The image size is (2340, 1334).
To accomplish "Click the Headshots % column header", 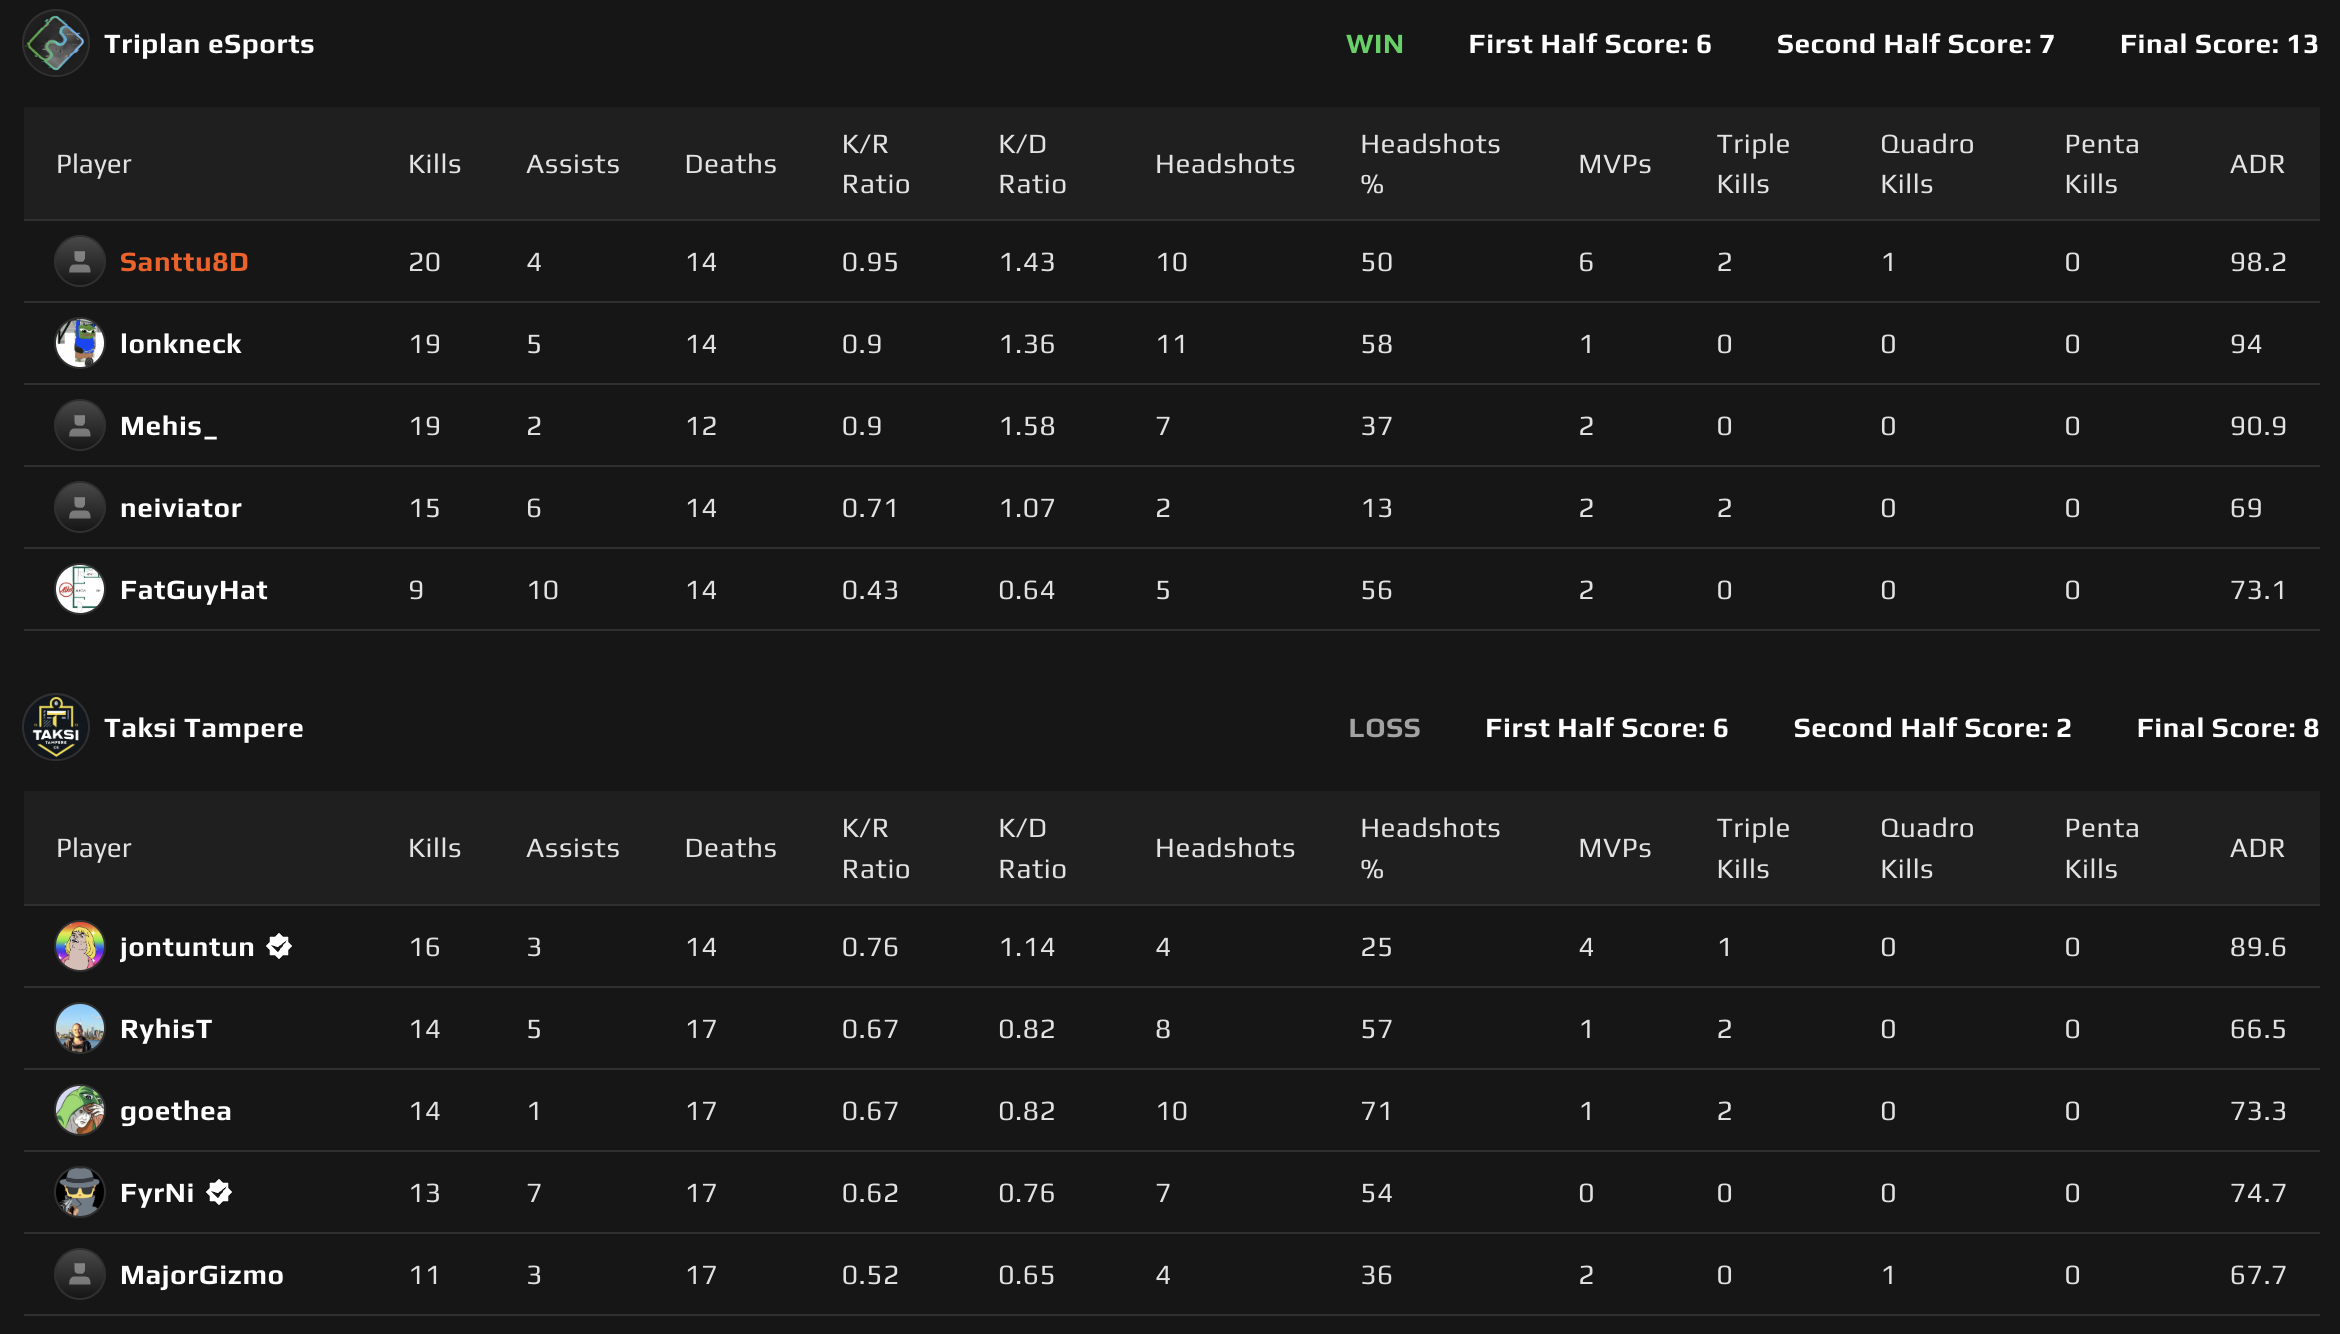I will click(1430, 163).
